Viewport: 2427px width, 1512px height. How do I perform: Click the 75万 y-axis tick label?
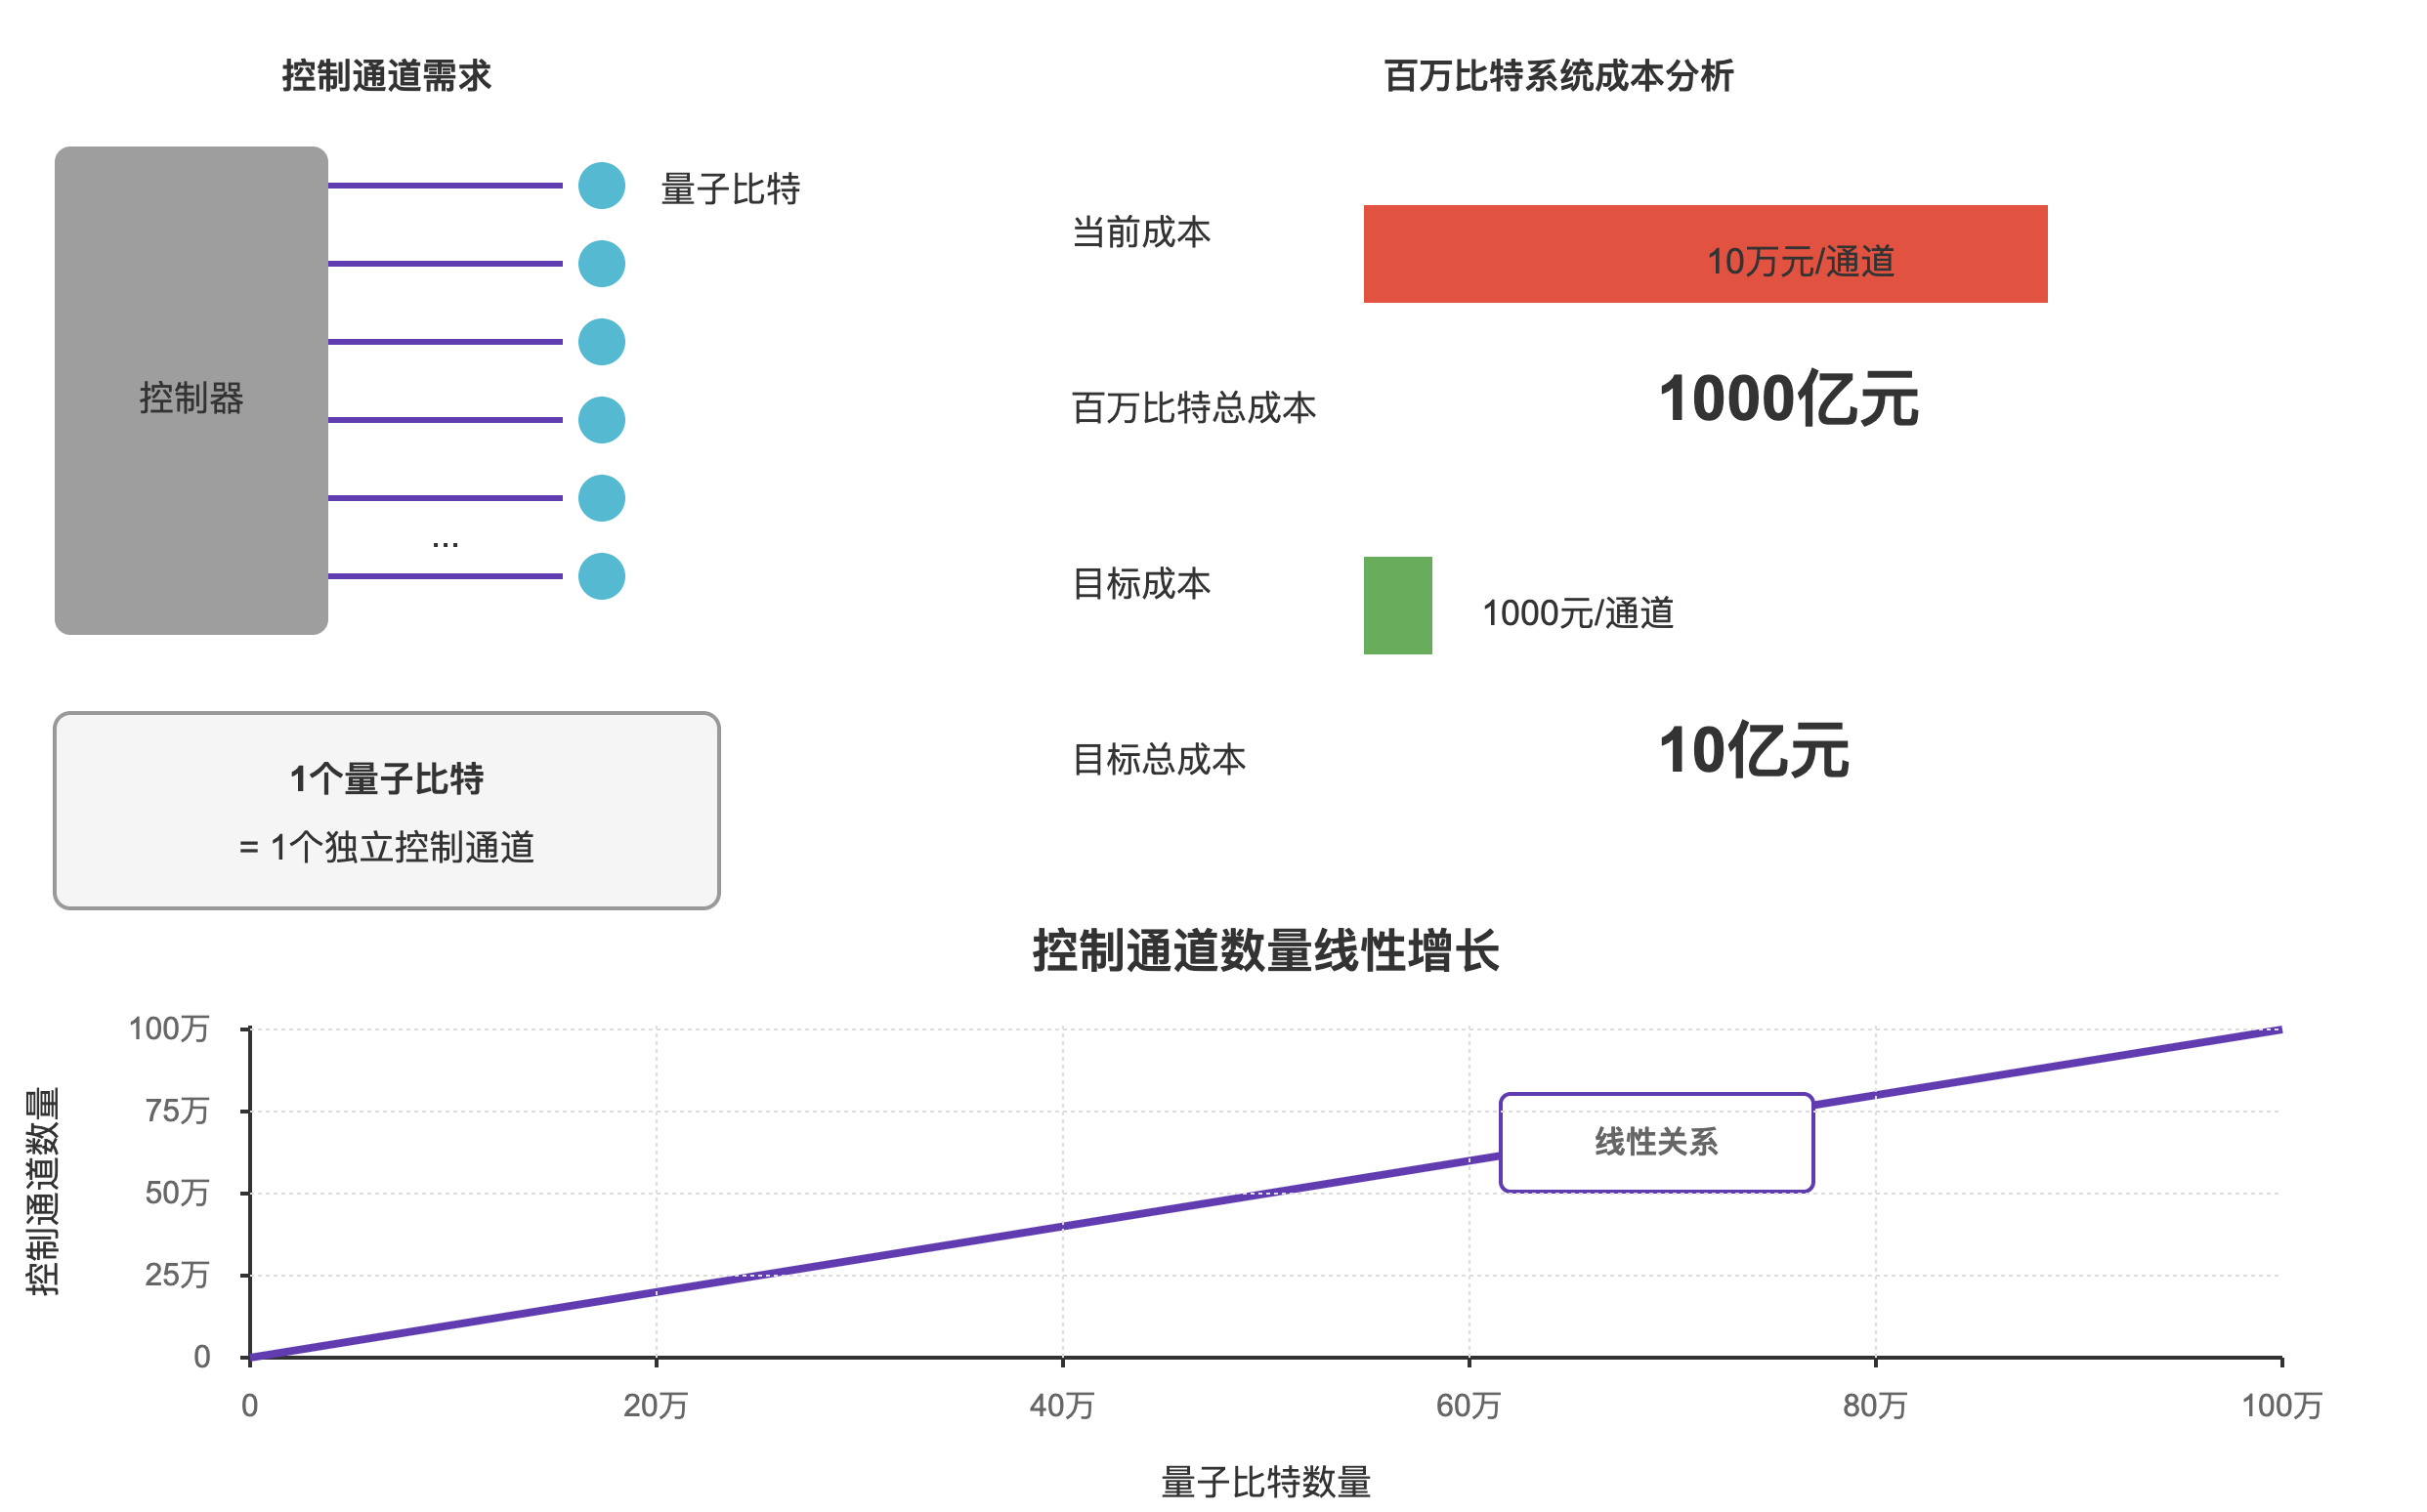[x=177, y=1111]
